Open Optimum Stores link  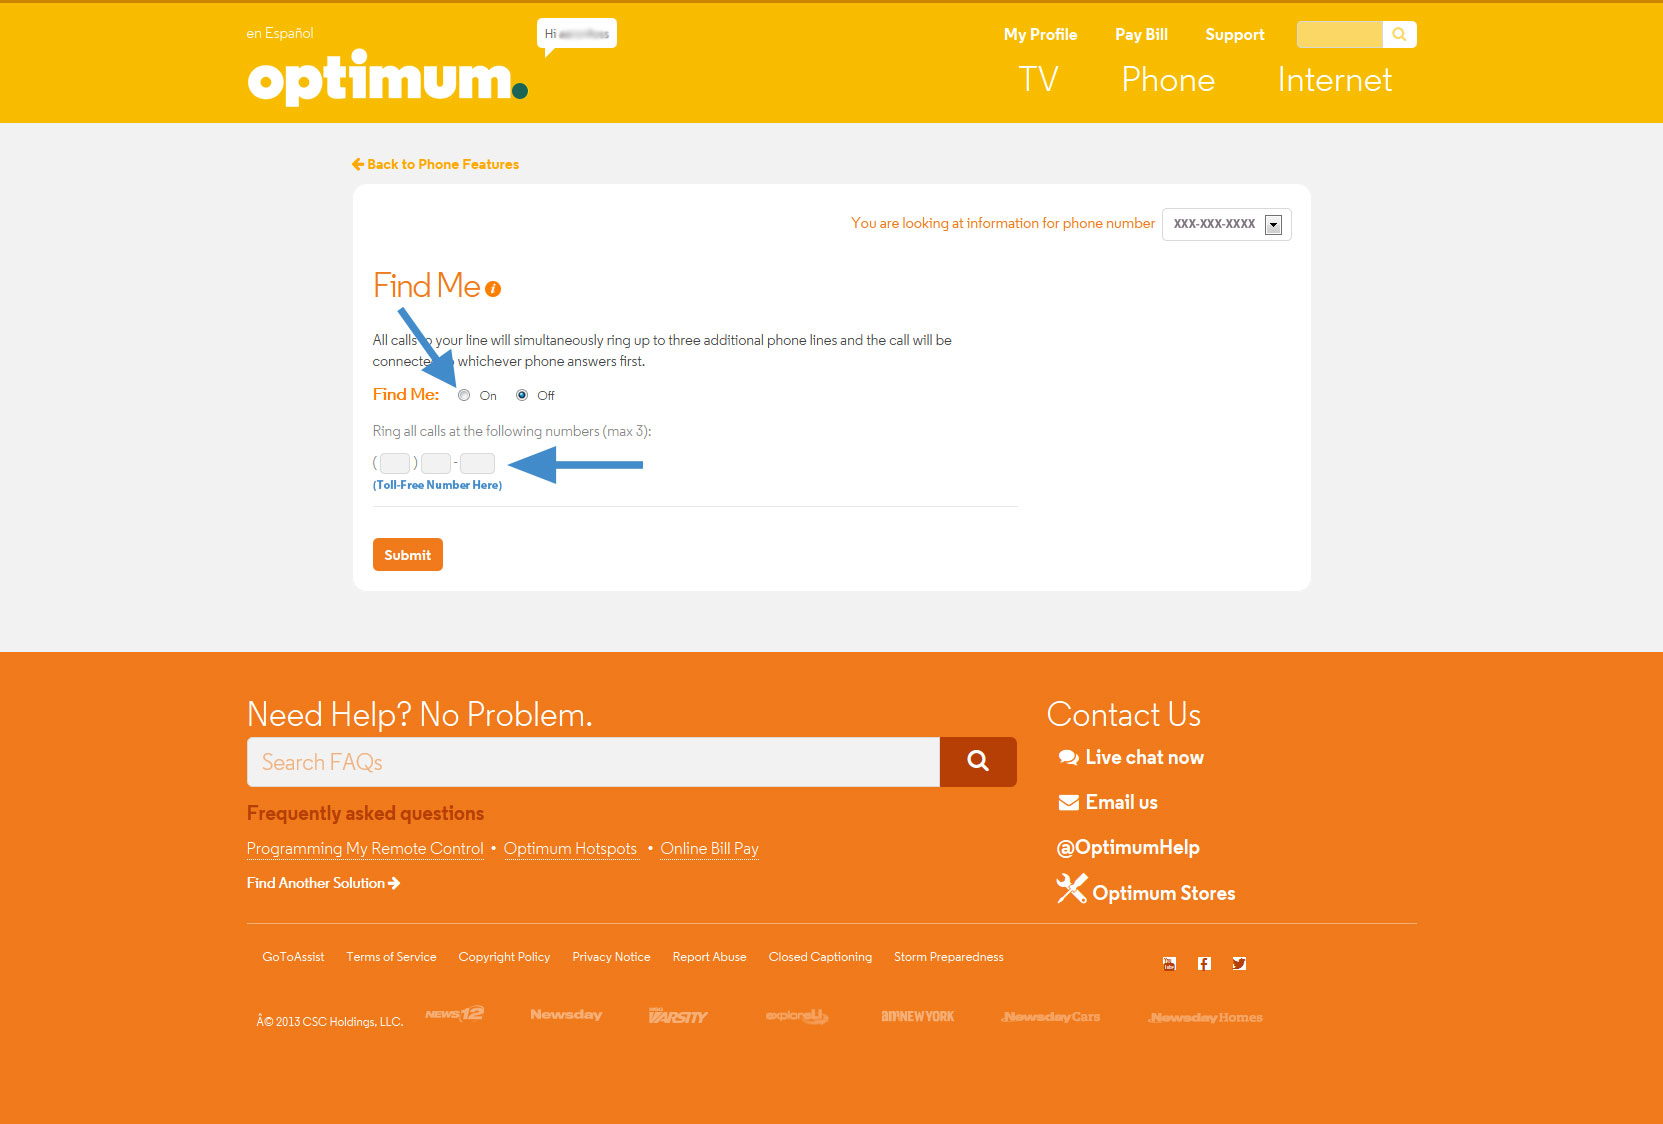click(x=1164, y=893)
